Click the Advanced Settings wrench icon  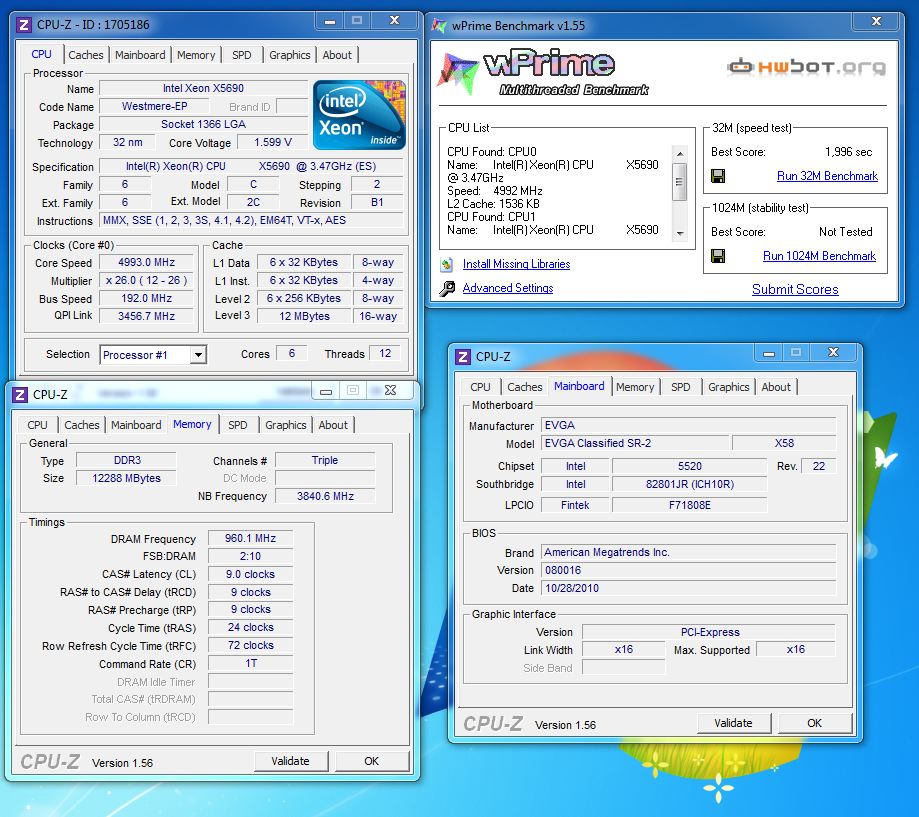click(x=447, y=288)
